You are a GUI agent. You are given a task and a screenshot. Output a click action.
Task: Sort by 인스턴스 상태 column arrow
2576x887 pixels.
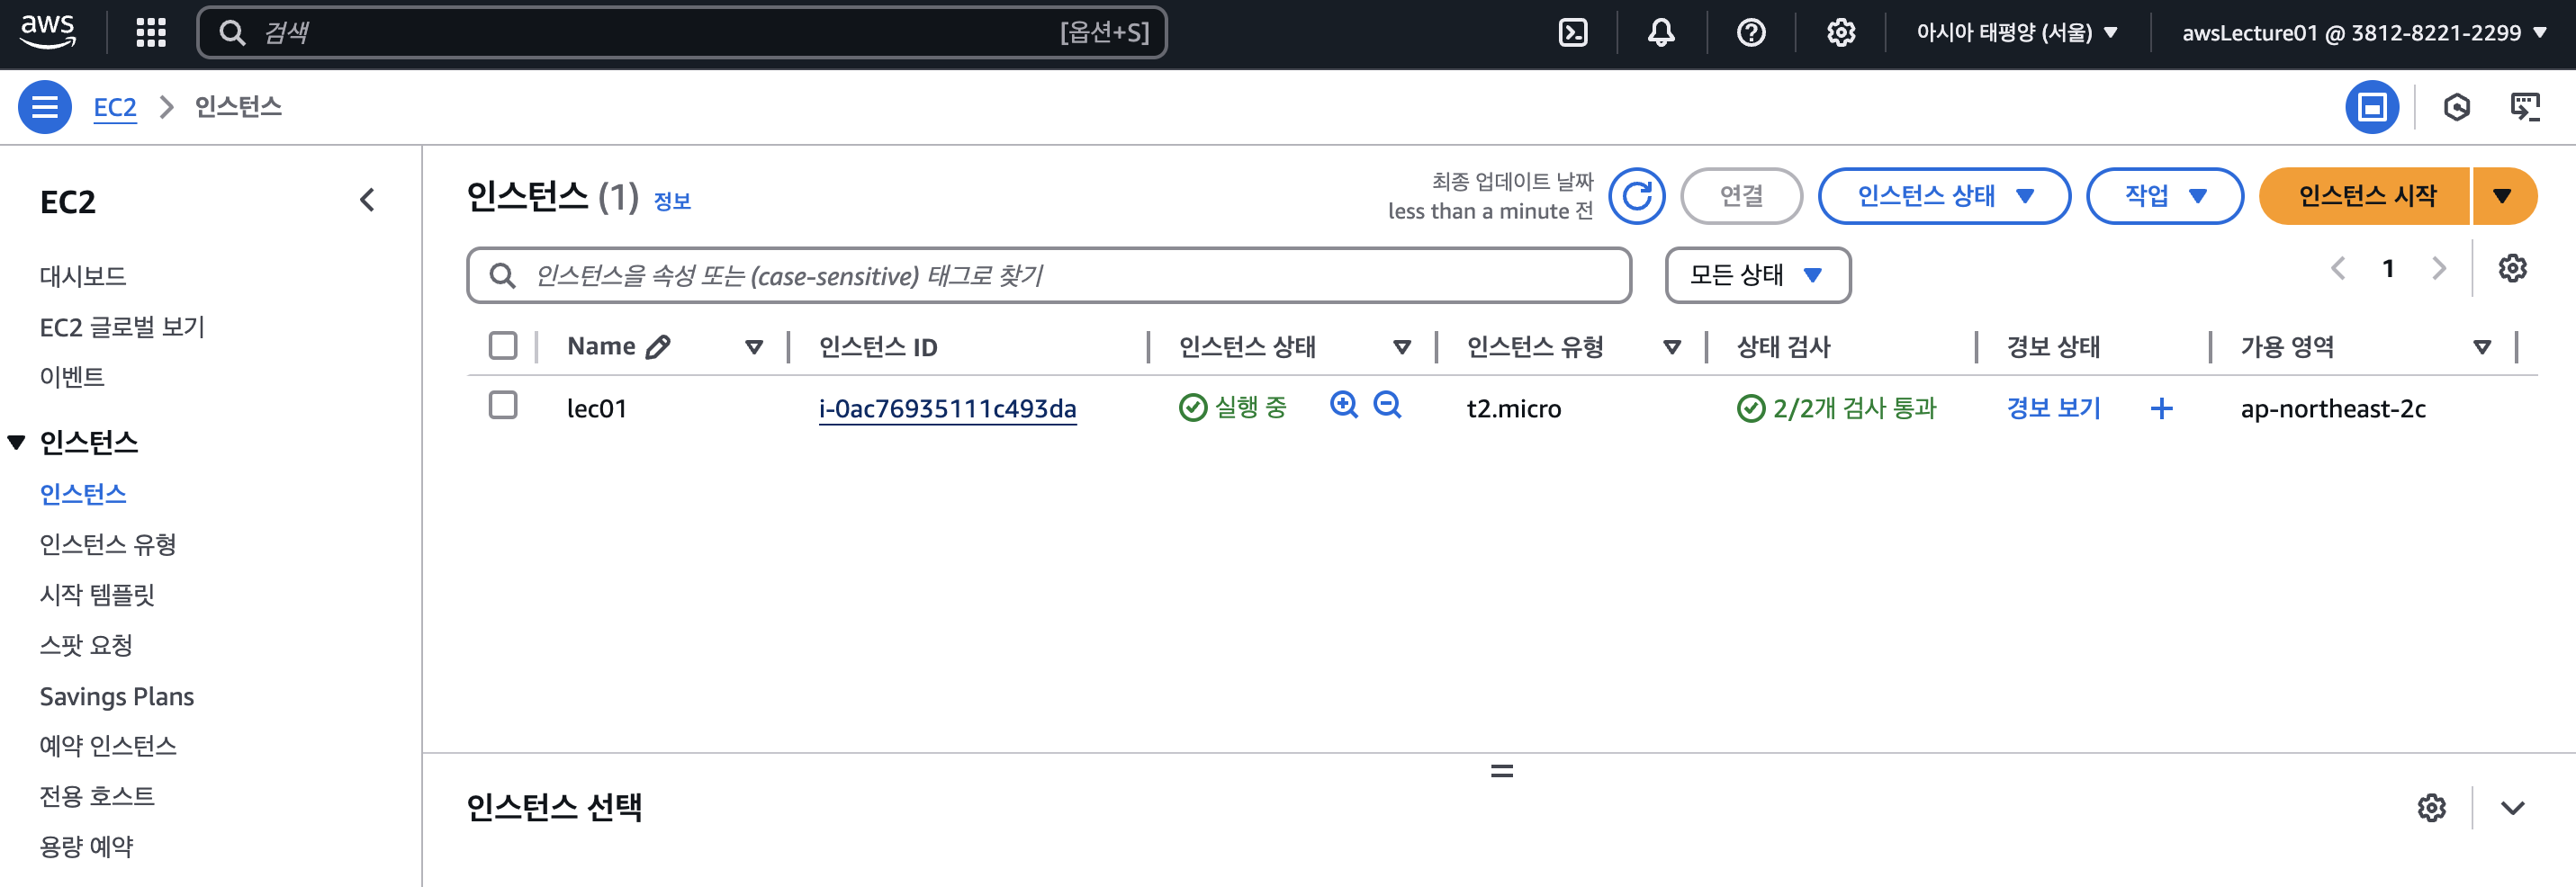(x=1402, y=347)
